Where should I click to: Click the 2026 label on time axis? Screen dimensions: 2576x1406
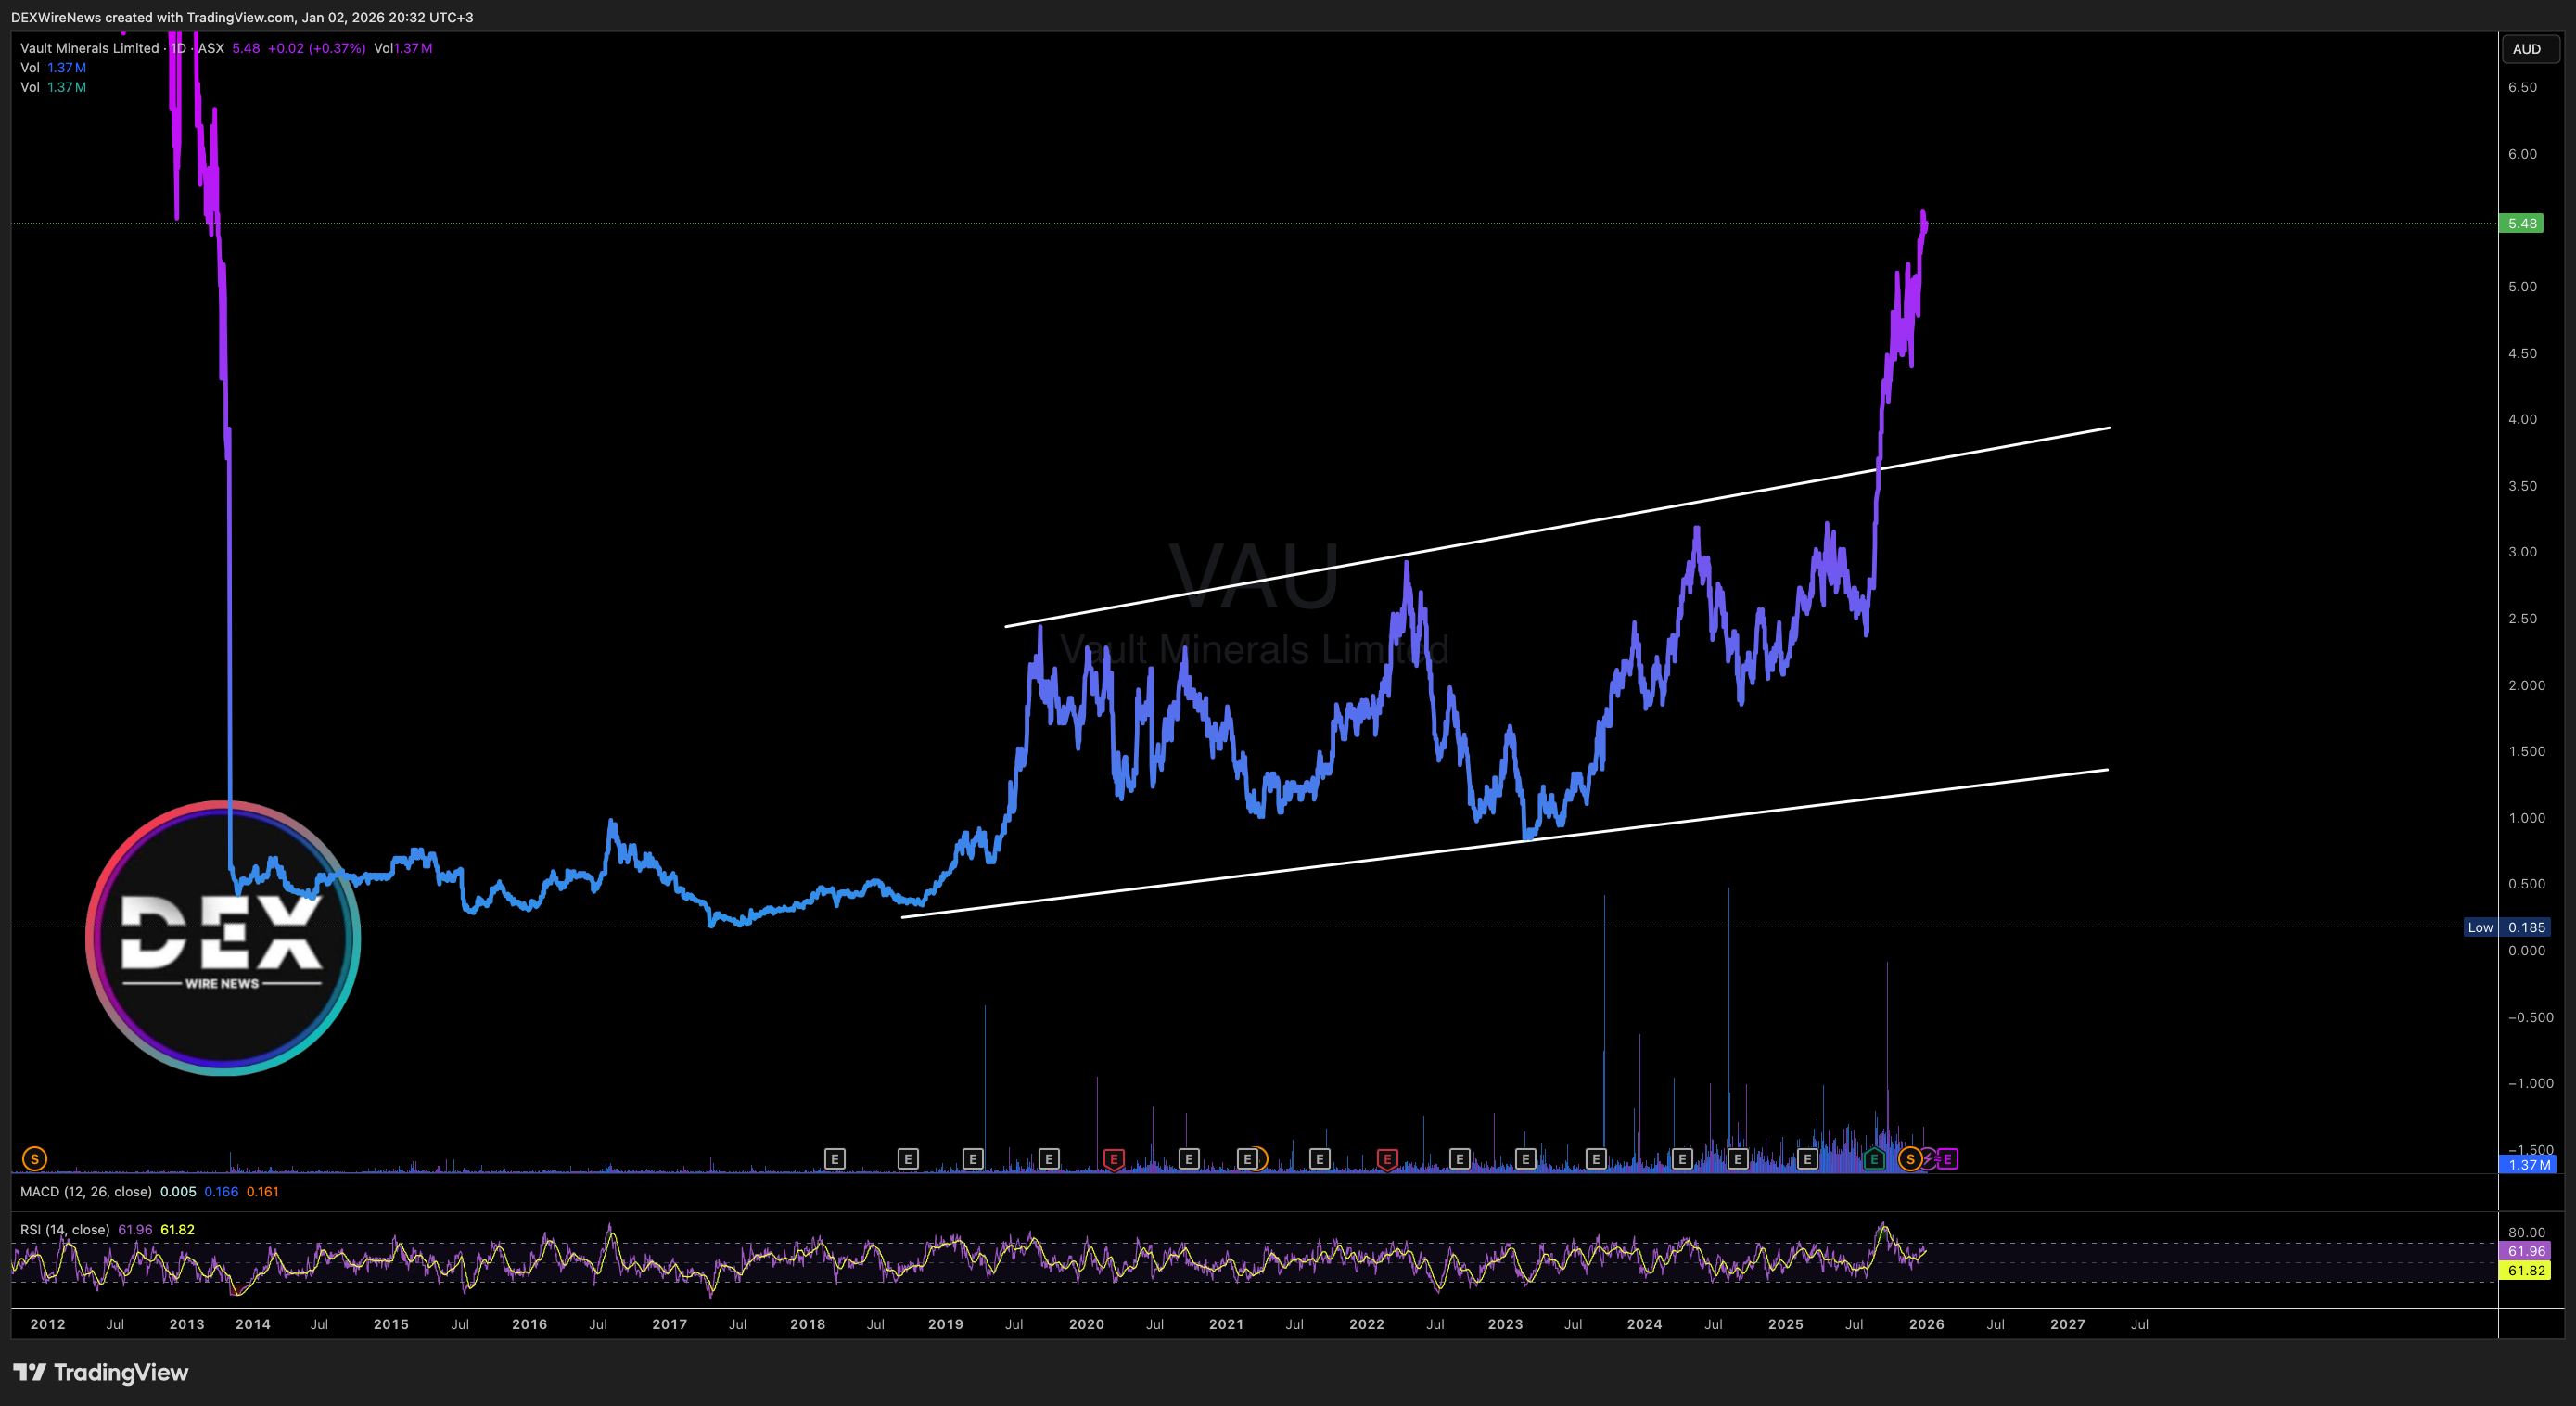coord(1926,1324)
